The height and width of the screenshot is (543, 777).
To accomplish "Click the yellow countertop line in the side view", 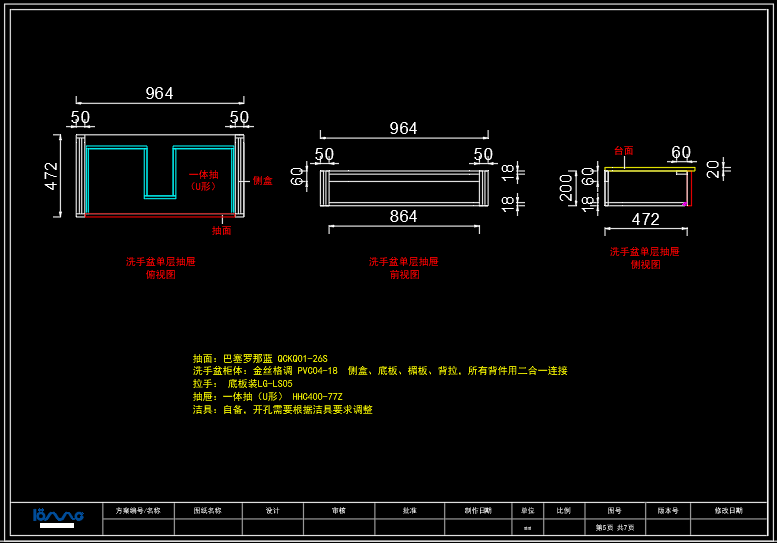I will click(x=650, y=169).
